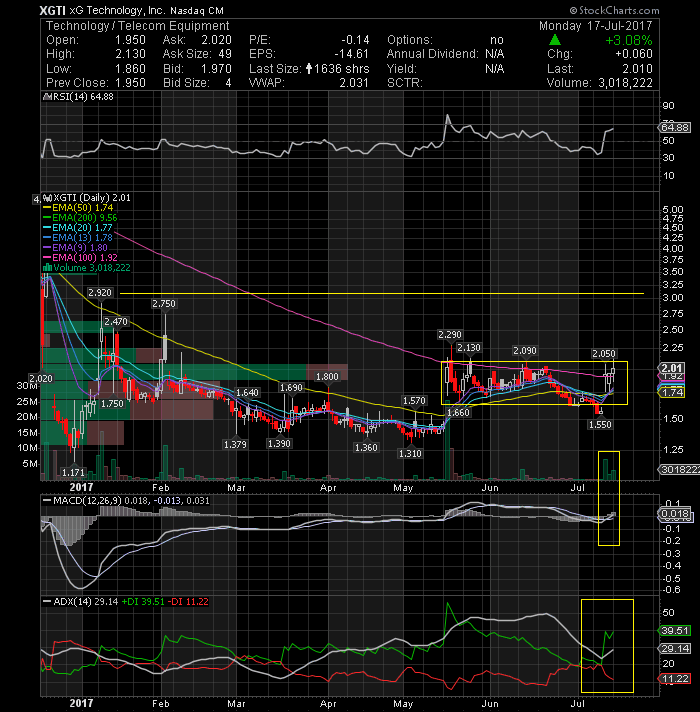Click the 1.800 April peak label
This screenshot has width=700, height=712.
pos(327,377)
